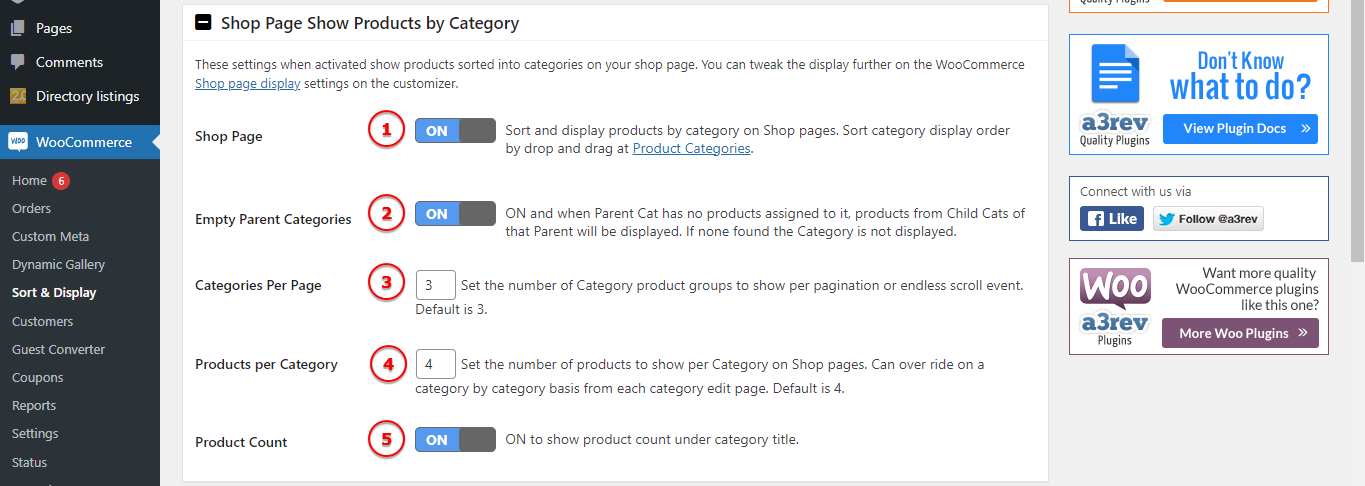
Task: Click the More Woo Plugins button
Action: tap(1240, 333)
